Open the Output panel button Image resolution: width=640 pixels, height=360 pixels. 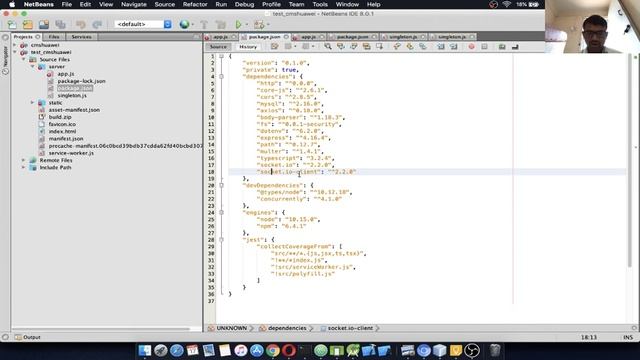point(28,337)
